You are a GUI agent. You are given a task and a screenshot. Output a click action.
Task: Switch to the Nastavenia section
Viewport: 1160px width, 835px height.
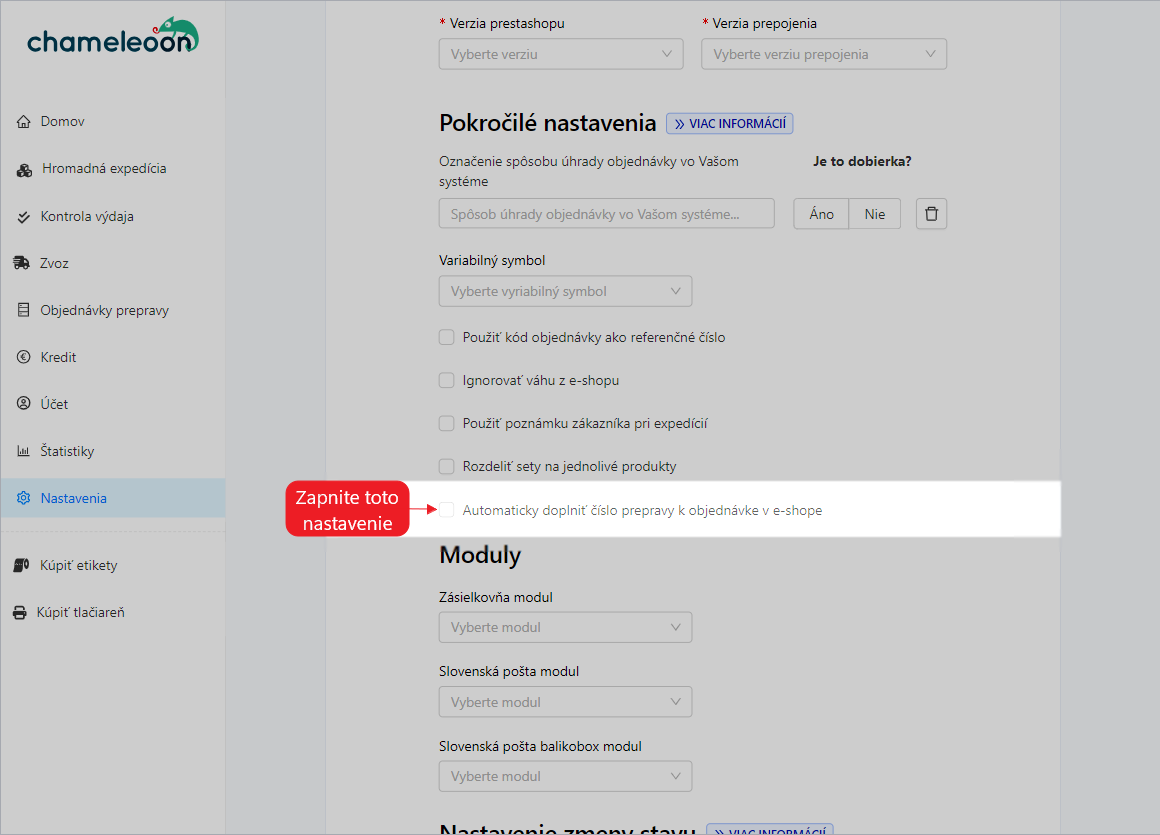click(x=72, y=497)
